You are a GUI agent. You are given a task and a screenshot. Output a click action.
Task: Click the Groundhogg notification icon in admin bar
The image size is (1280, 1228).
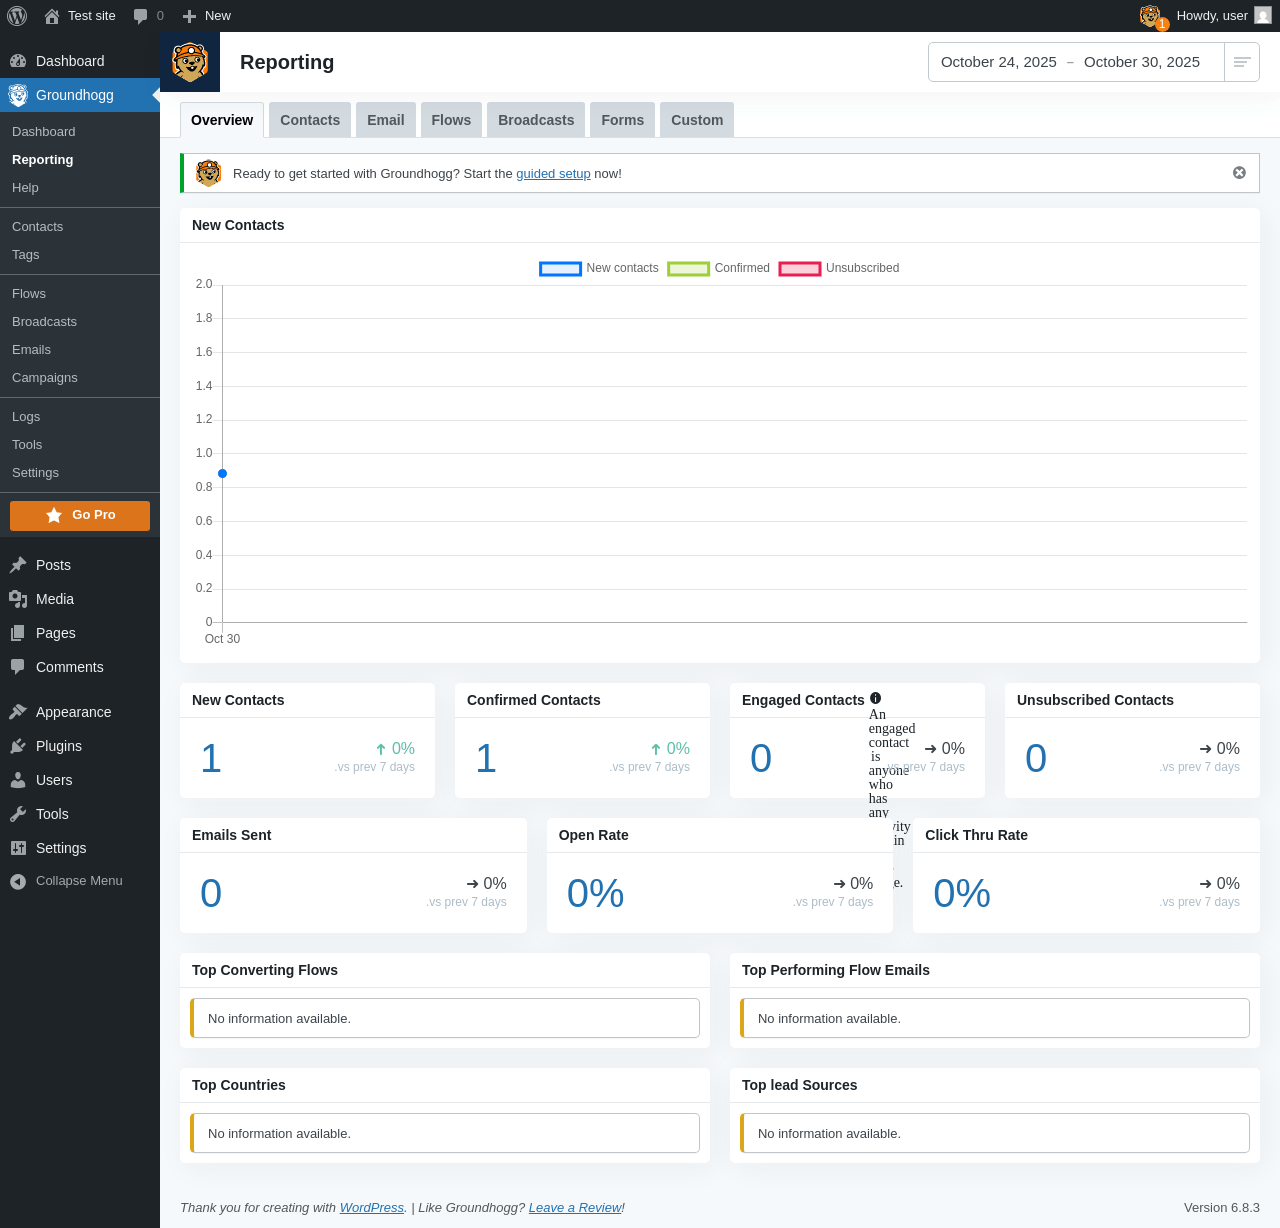tap(1151, 16)
